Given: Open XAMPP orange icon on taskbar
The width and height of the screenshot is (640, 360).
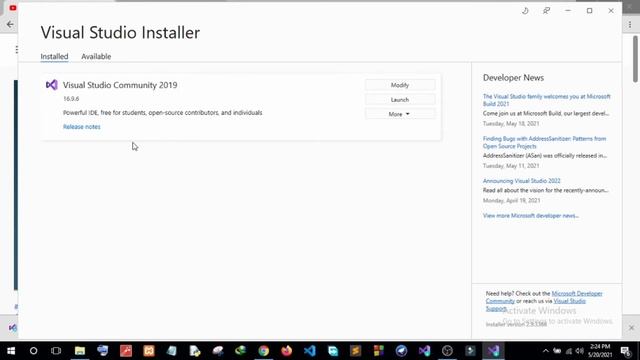Looking at the screenshot, I should pyautogui.click(x=149, y=351).
